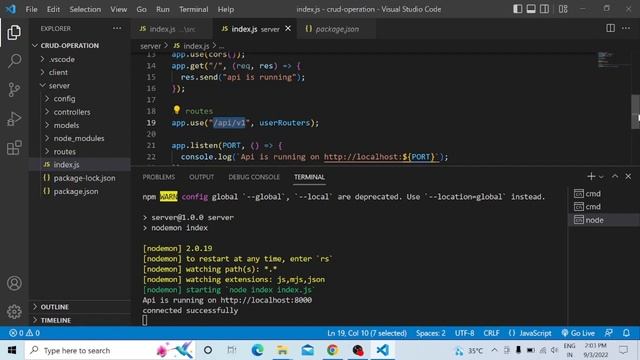Image resolution: width=640 pixels, height=360 pixels.
Task: Open Explorer Views and More Actions ellipsis
Action: pos(117,28)
